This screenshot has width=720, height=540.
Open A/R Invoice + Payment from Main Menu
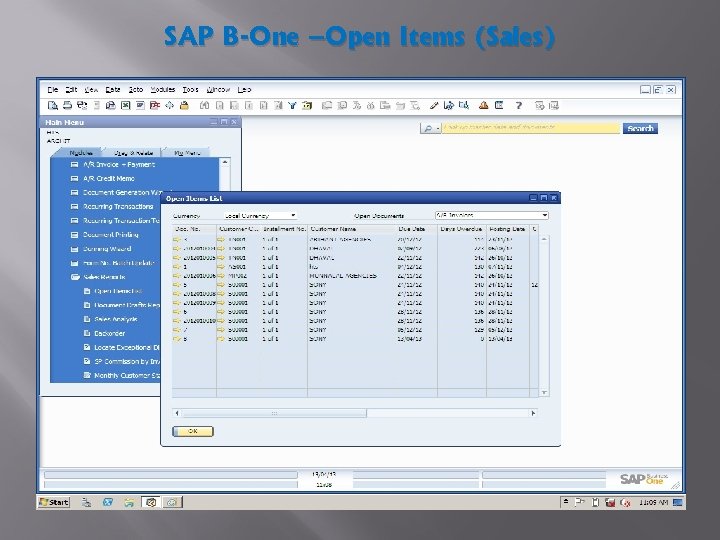point(119,164)
